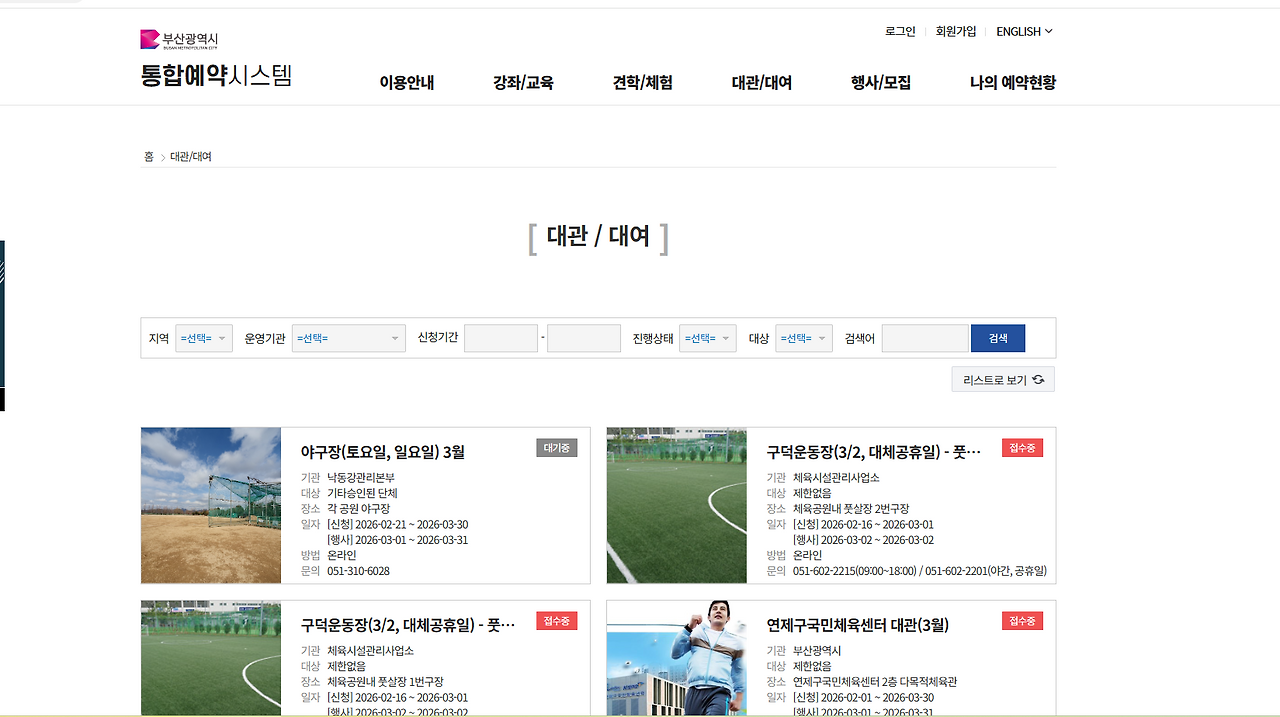Open the 연제구국민체육센터 대관(3월) title

[x=858, y=625]
